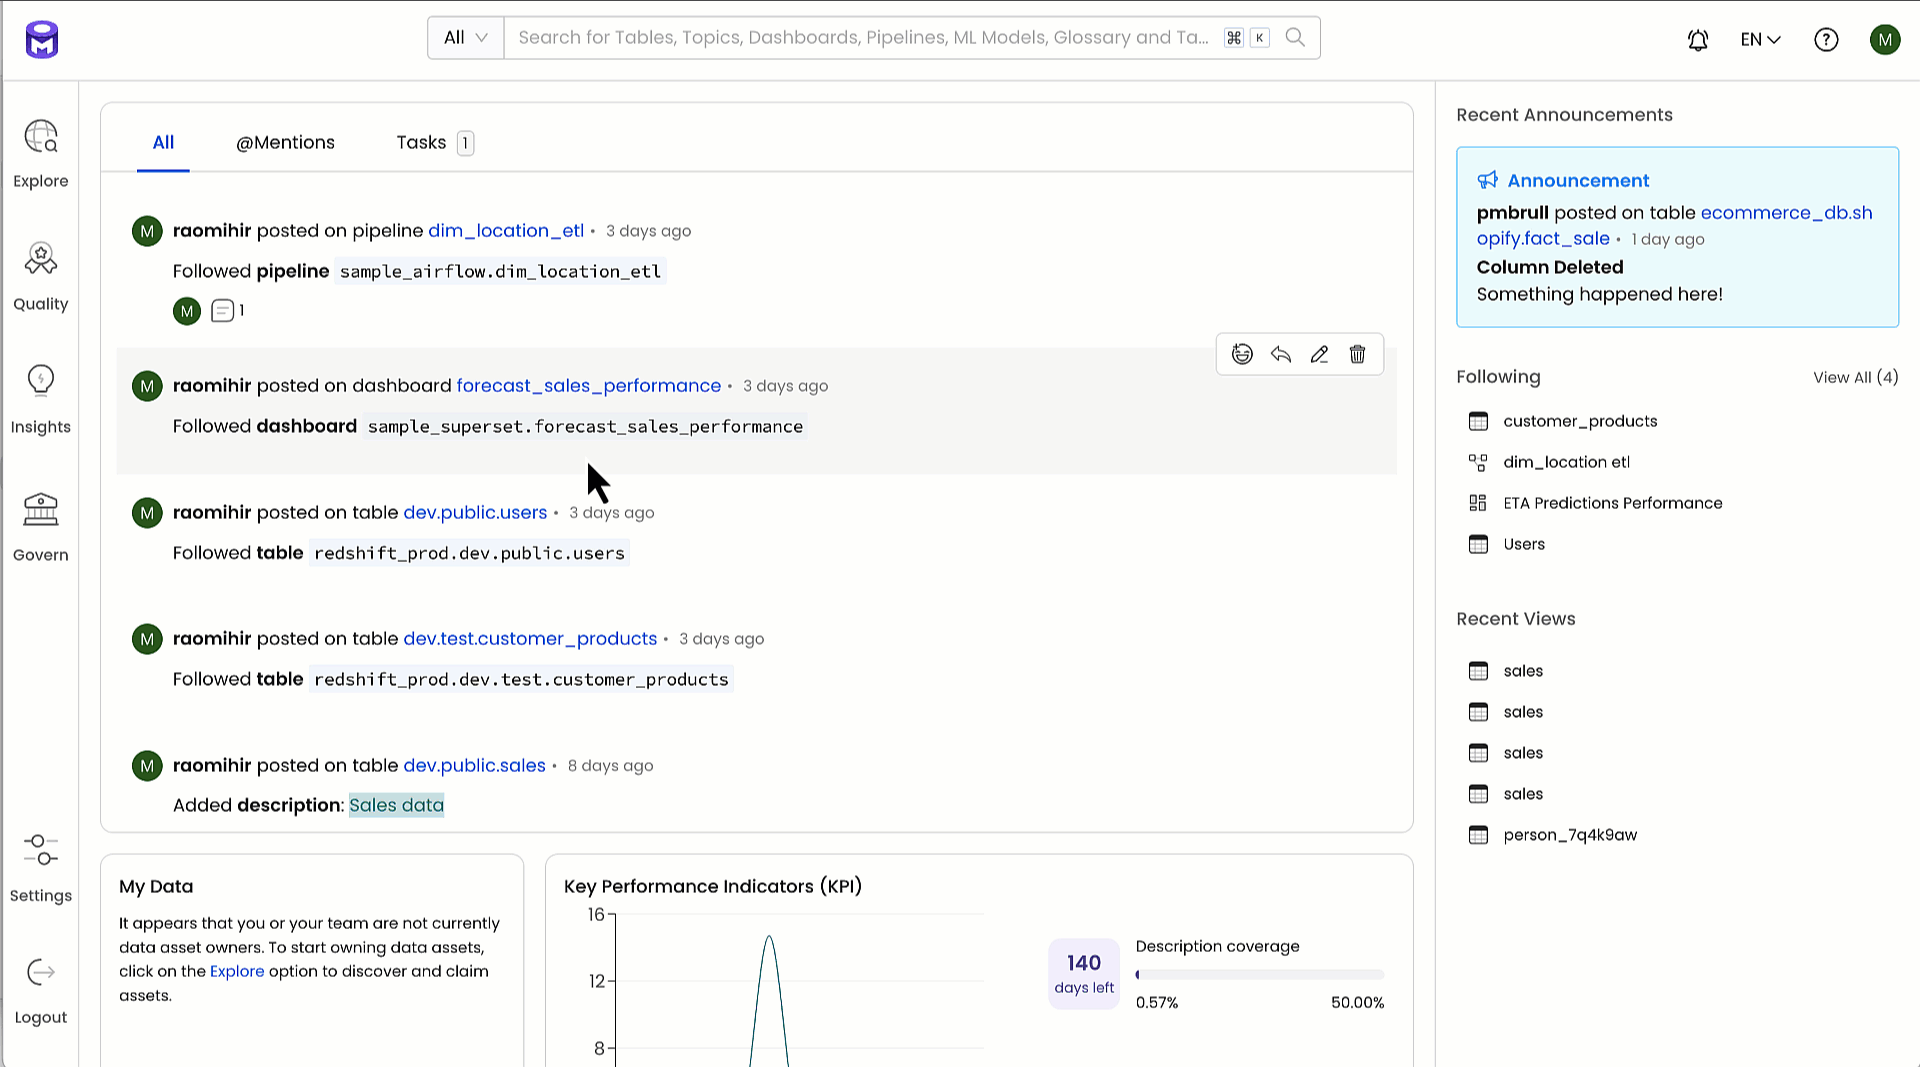Open the user profile avatar menu
Viewport: 1920px width, 1067px height.
coord(1884,40)
